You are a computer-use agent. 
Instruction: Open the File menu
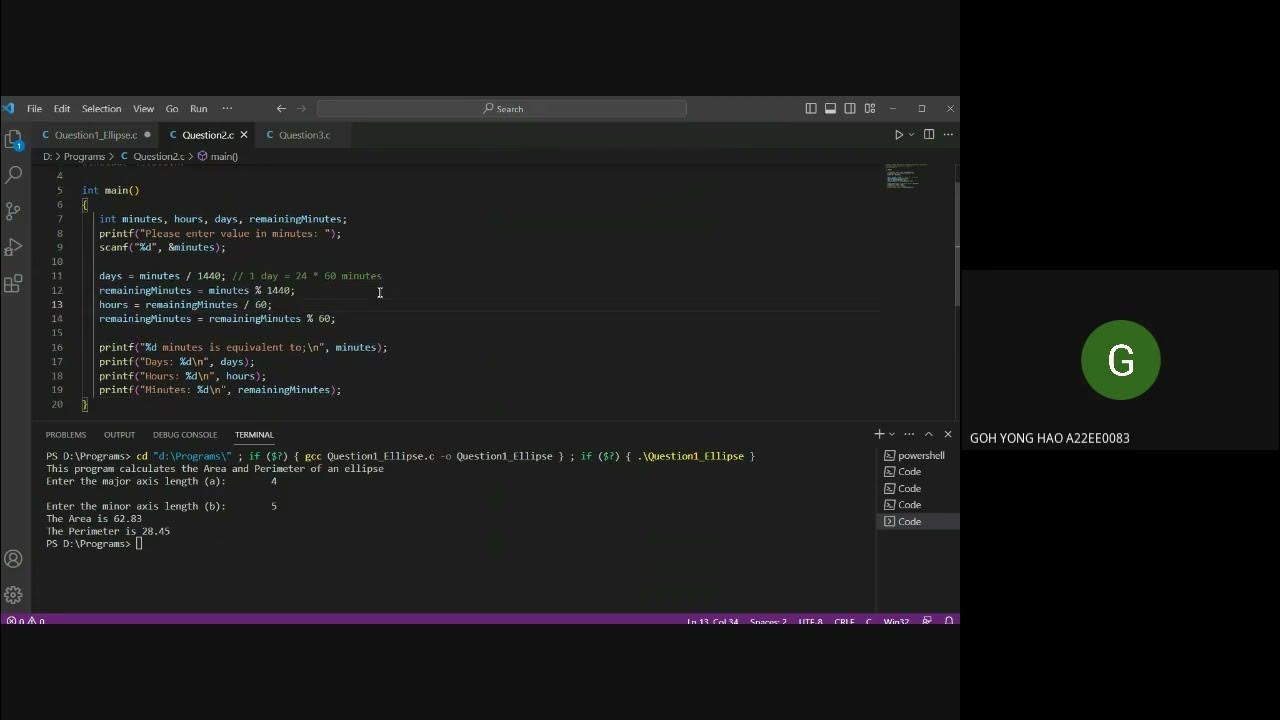(34, 108)
